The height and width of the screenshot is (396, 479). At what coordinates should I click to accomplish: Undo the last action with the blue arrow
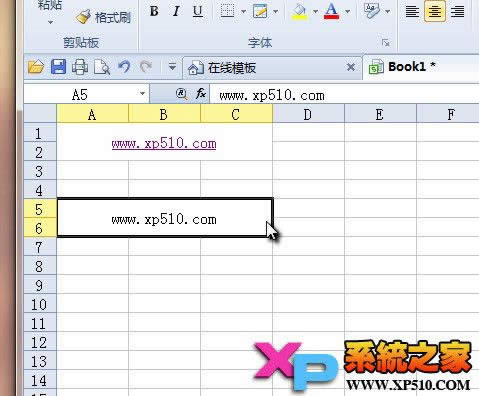pos(124,67)
